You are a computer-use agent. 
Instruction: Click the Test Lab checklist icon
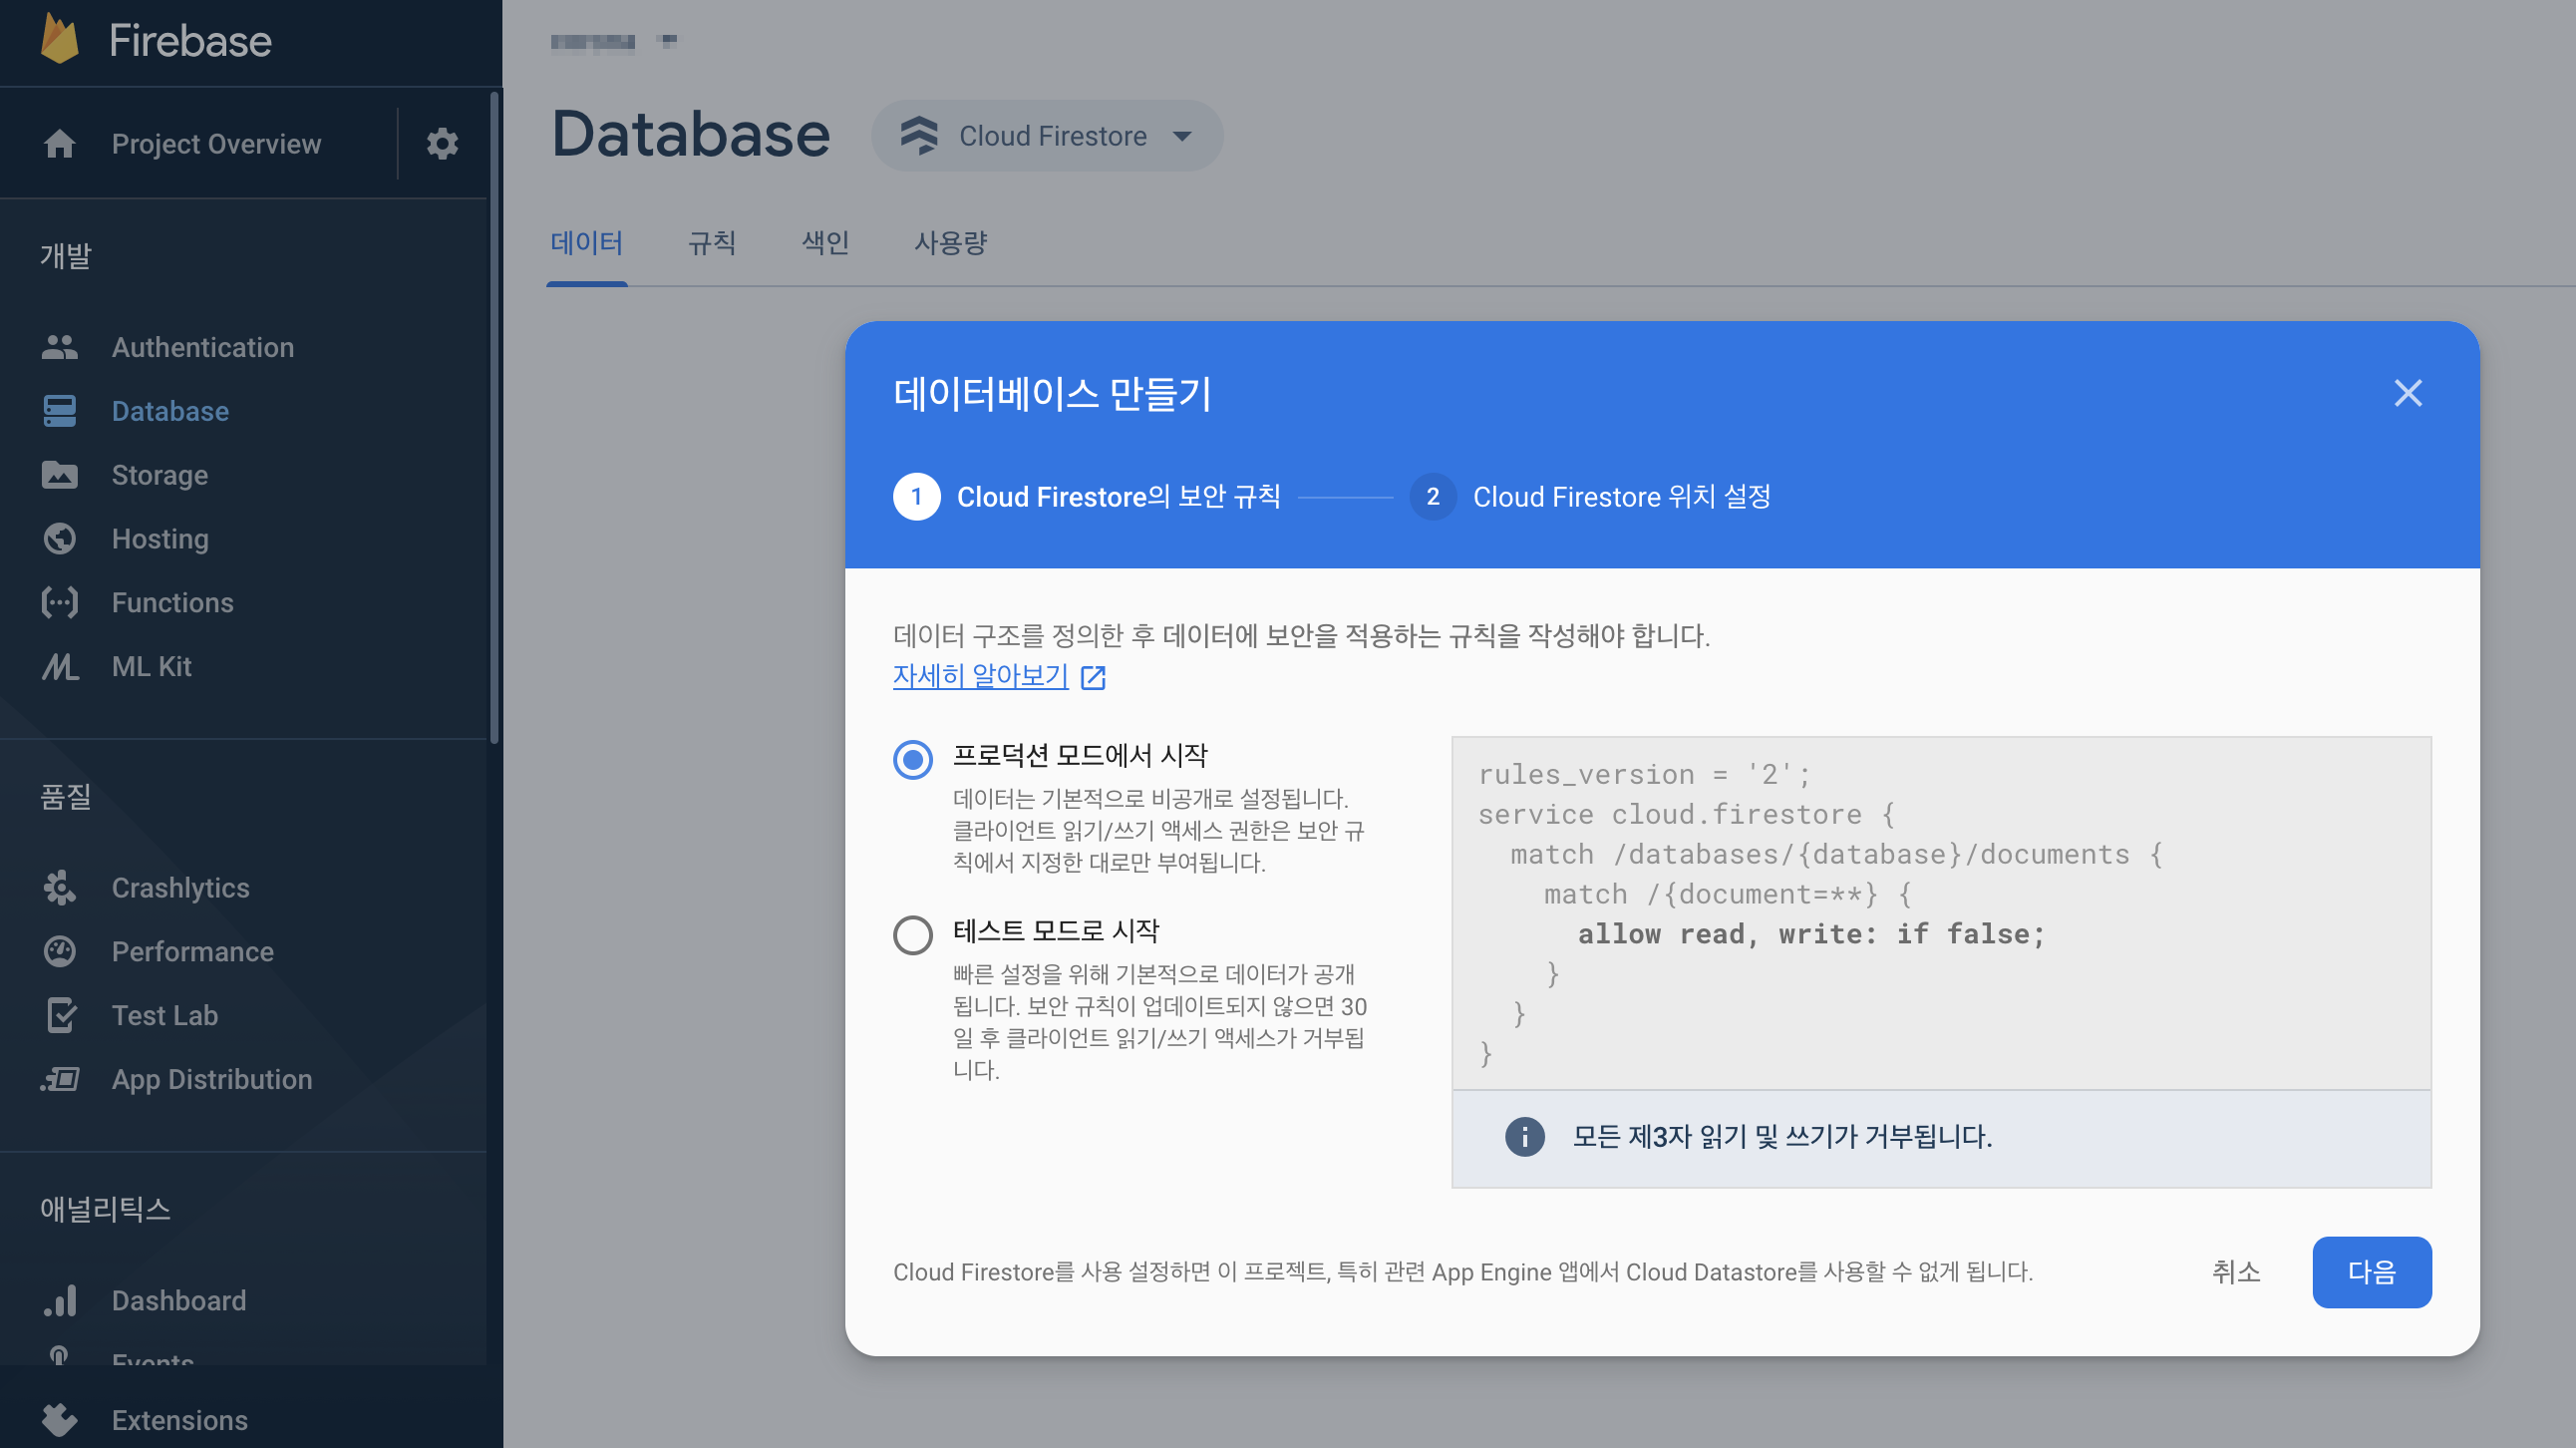[x=59, y=1016]
